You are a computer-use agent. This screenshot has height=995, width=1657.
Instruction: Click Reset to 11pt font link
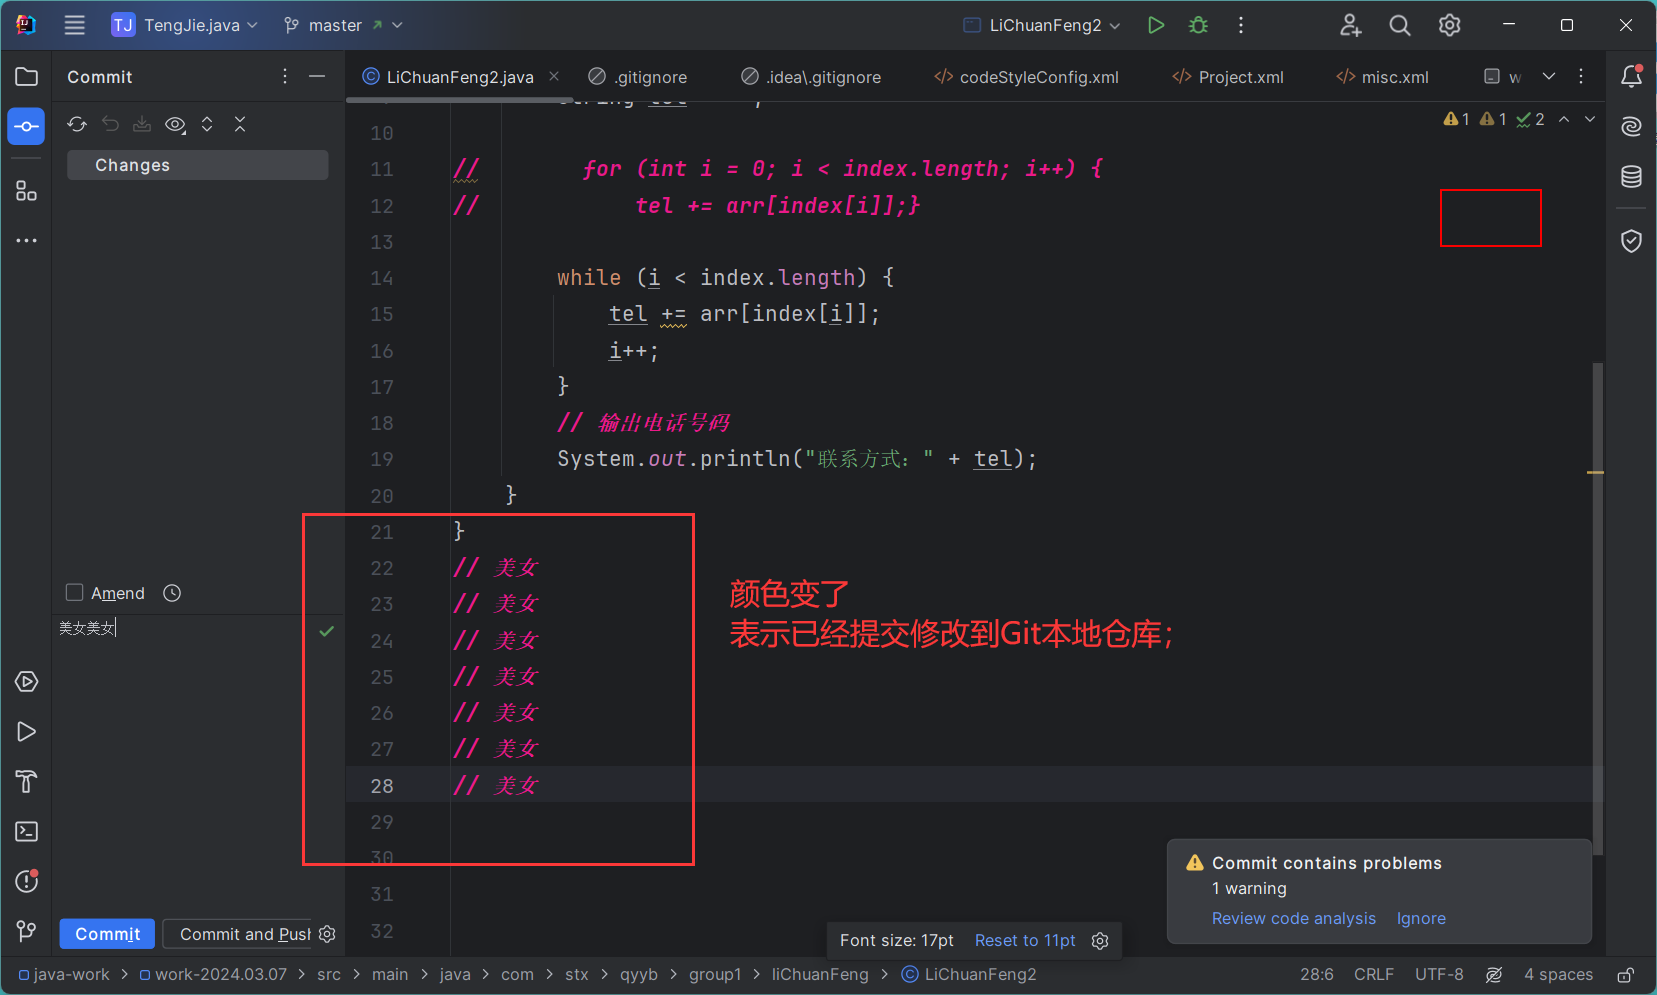[x=1025, y=940]
